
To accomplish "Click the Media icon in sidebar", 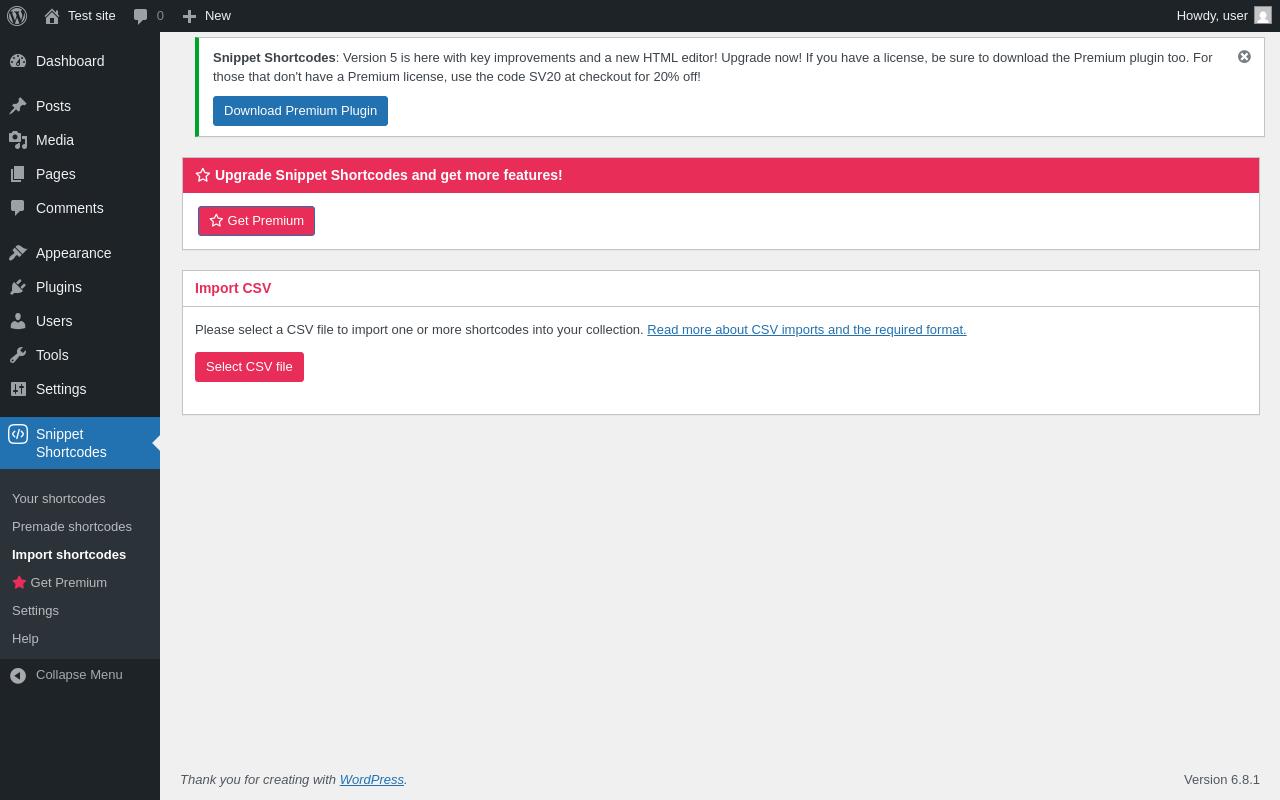I will coord(18,140).
